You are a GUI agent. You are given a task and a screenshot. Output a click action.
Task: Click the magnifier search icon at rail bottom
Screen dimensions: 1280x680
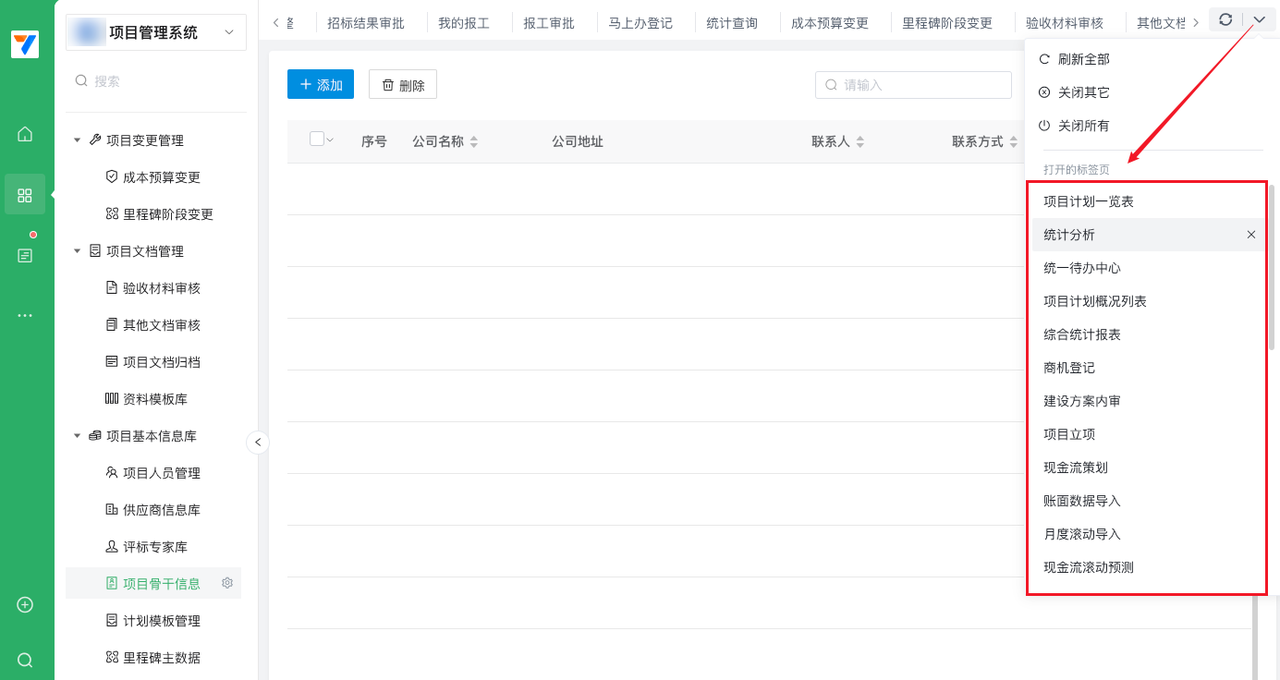click(25, 660)
